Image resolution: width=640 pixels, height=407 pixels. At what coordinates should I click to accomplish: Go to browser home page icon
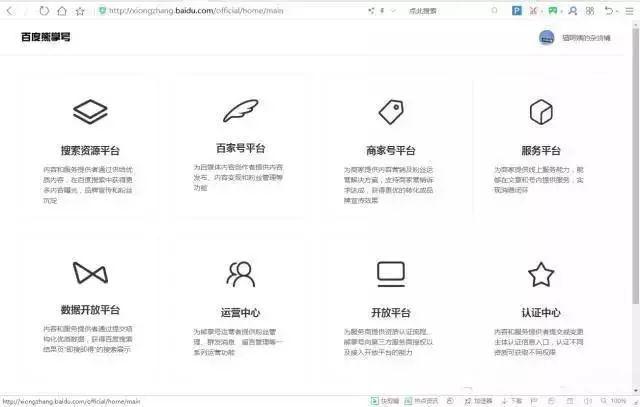coord(62,11)
